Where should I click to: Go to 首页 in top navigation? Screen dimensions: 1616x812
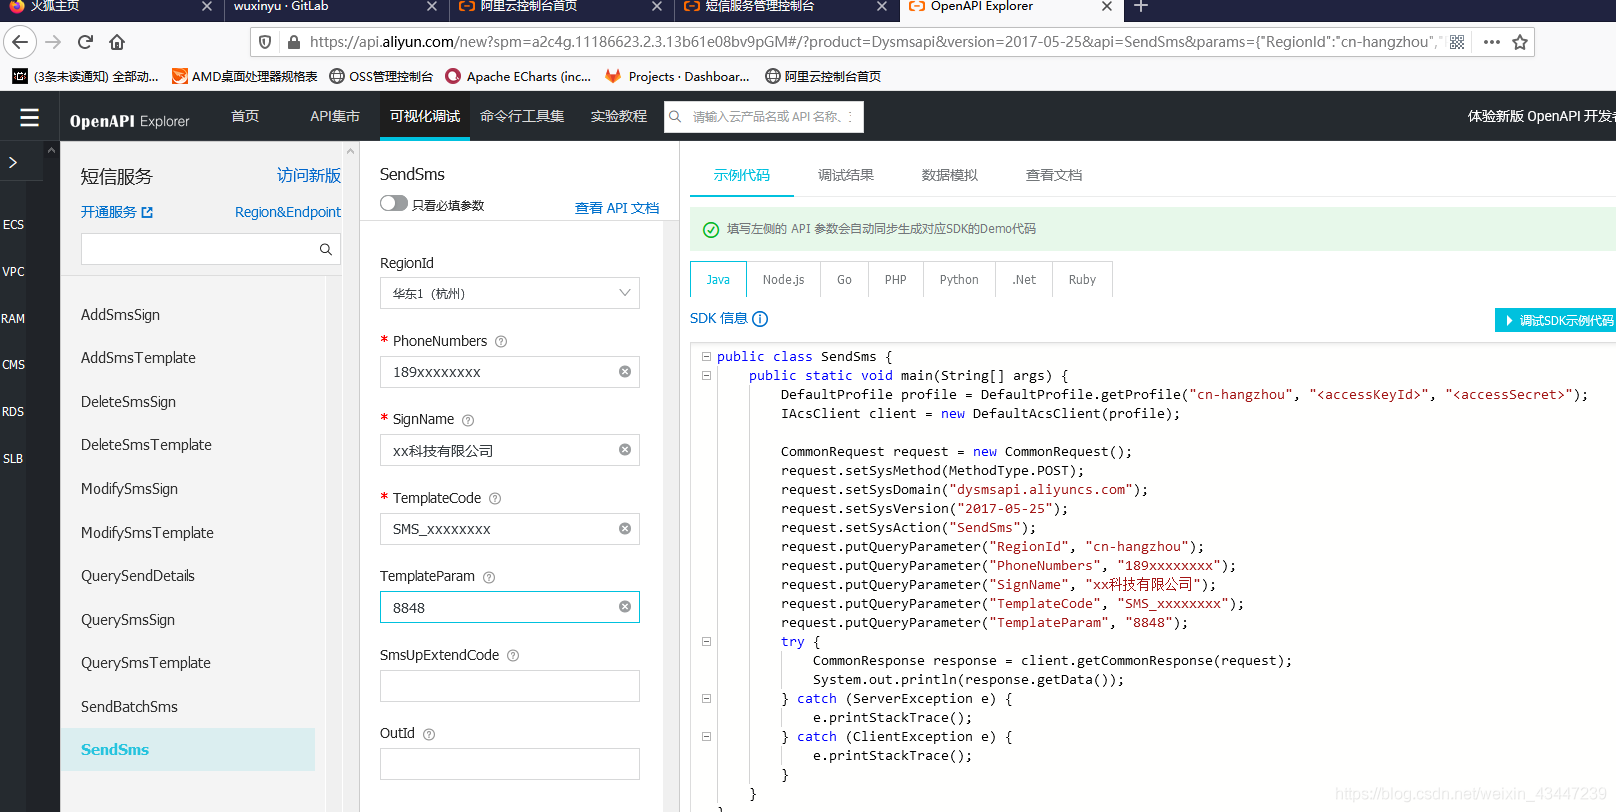pyautogui.click(x=245, y=116)
